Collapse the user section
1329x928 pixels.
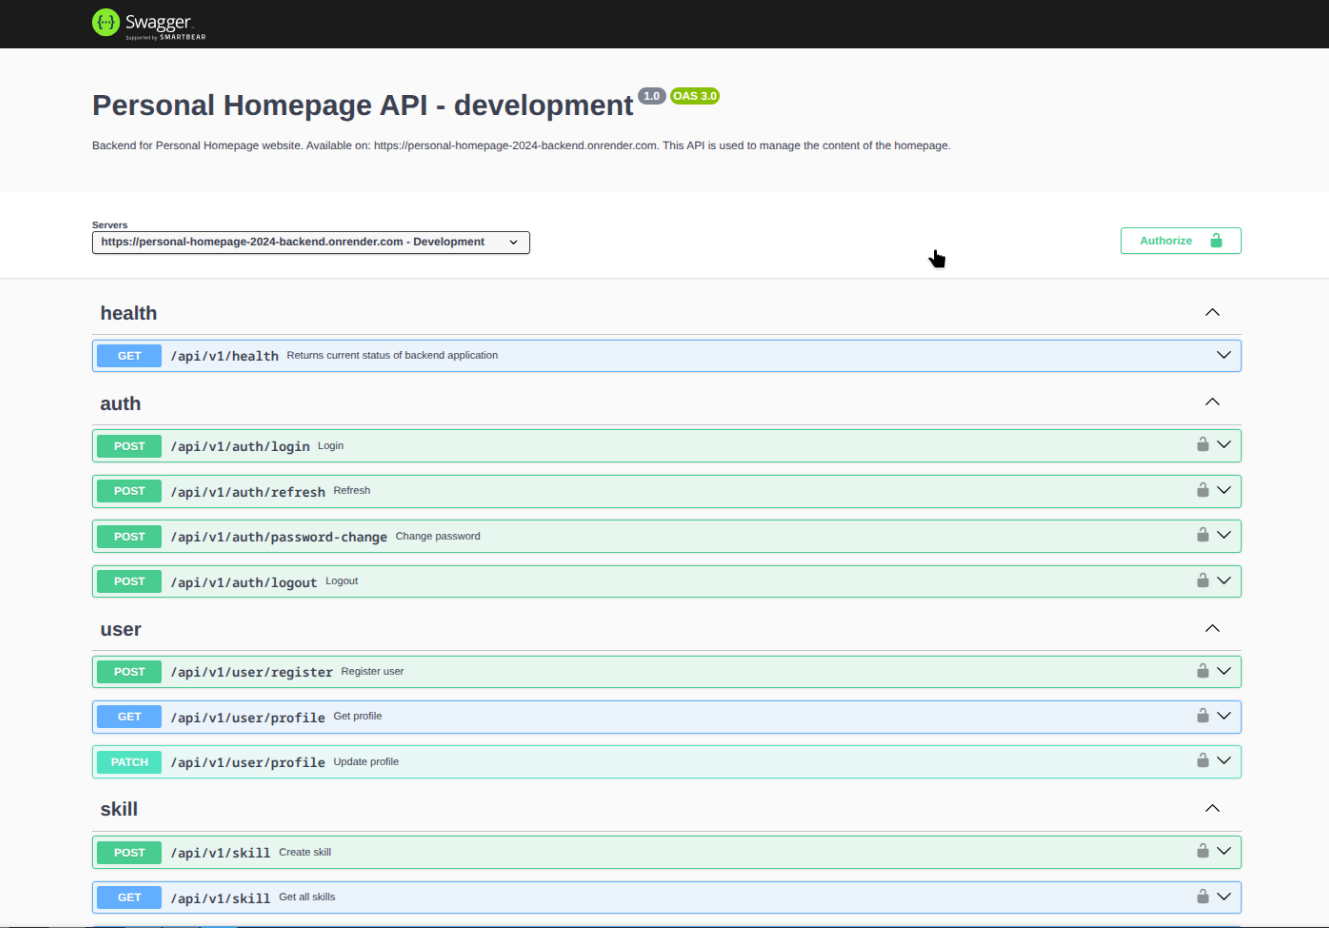(1212, 628)
